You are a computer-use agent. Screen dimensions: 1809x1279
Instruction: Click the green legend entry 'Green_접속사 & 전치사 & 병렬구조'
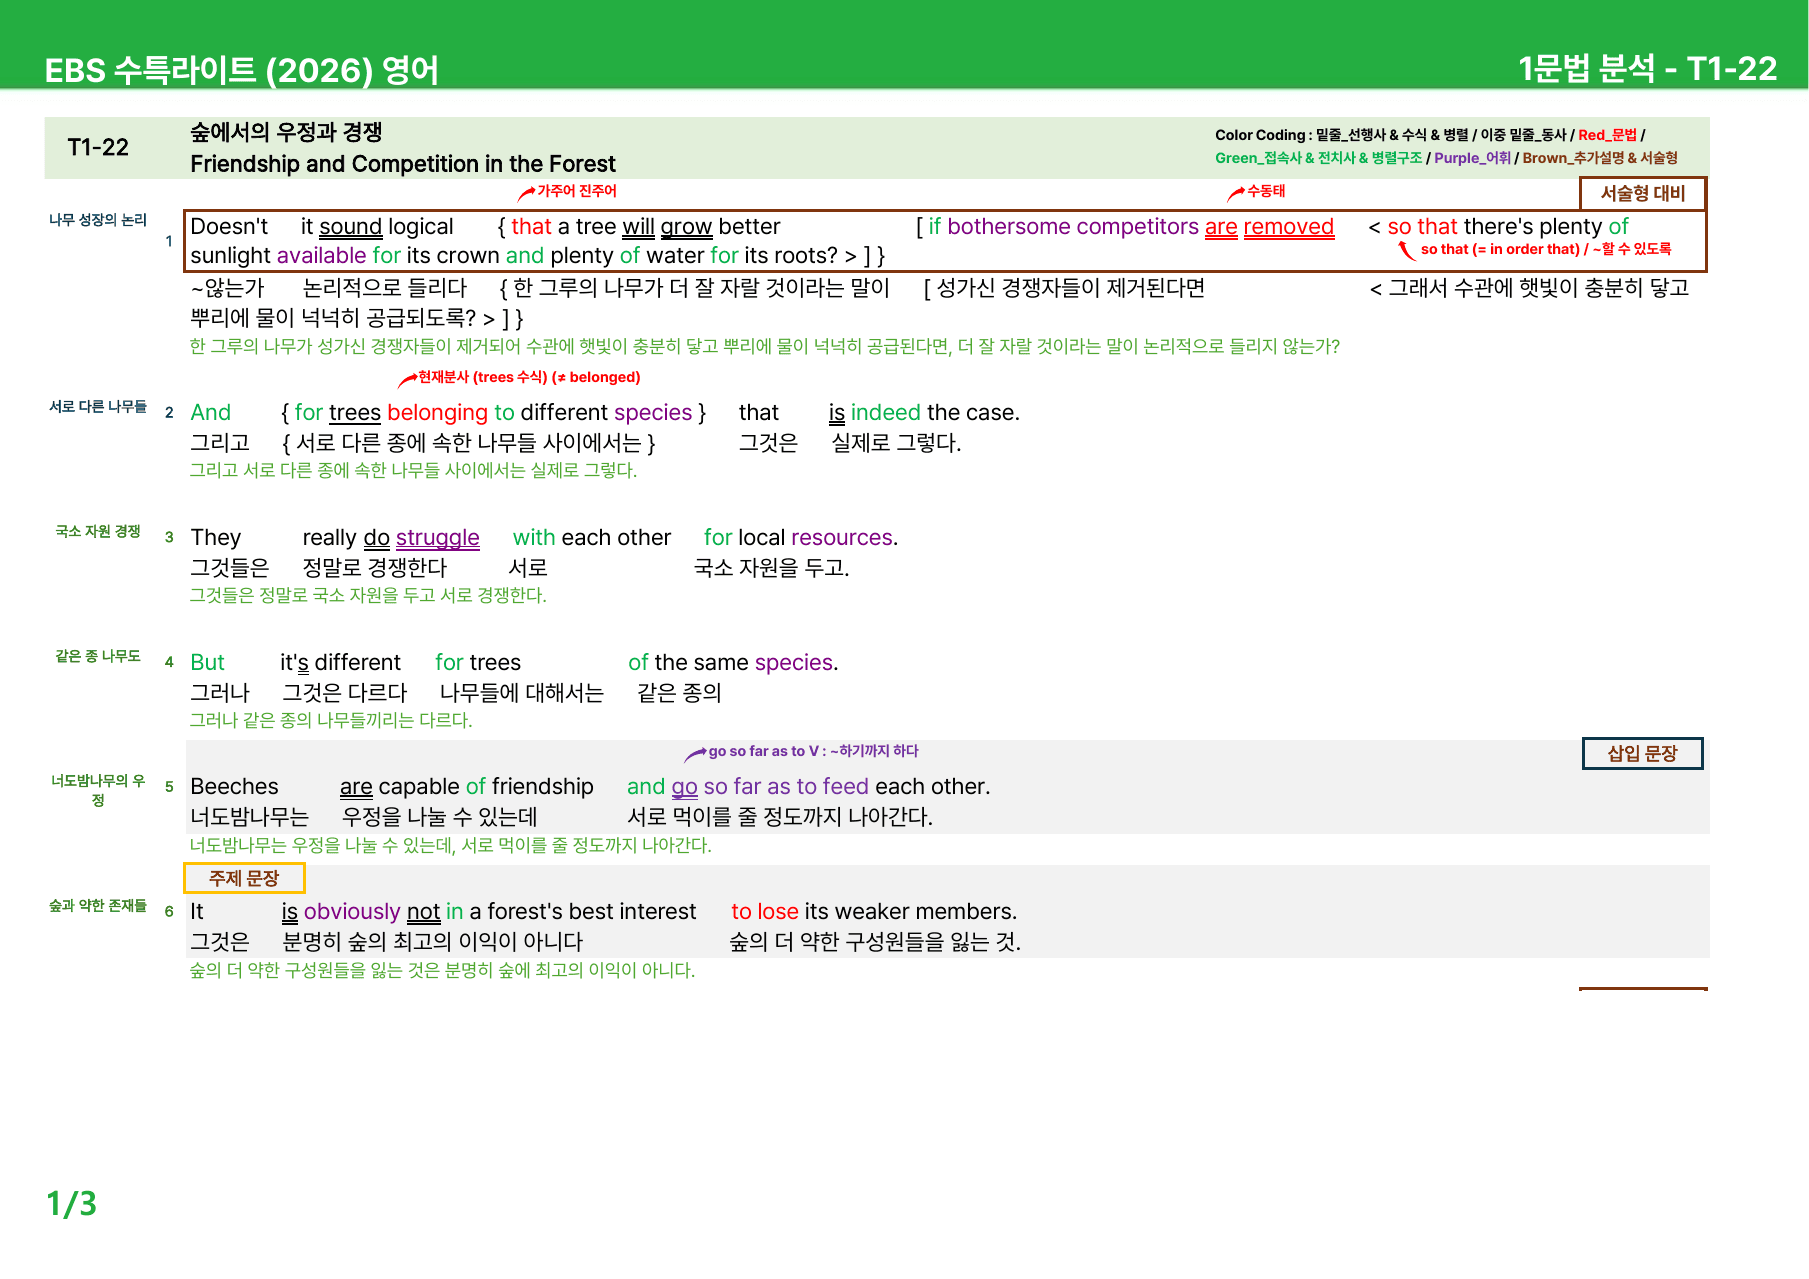[1318, 158]
